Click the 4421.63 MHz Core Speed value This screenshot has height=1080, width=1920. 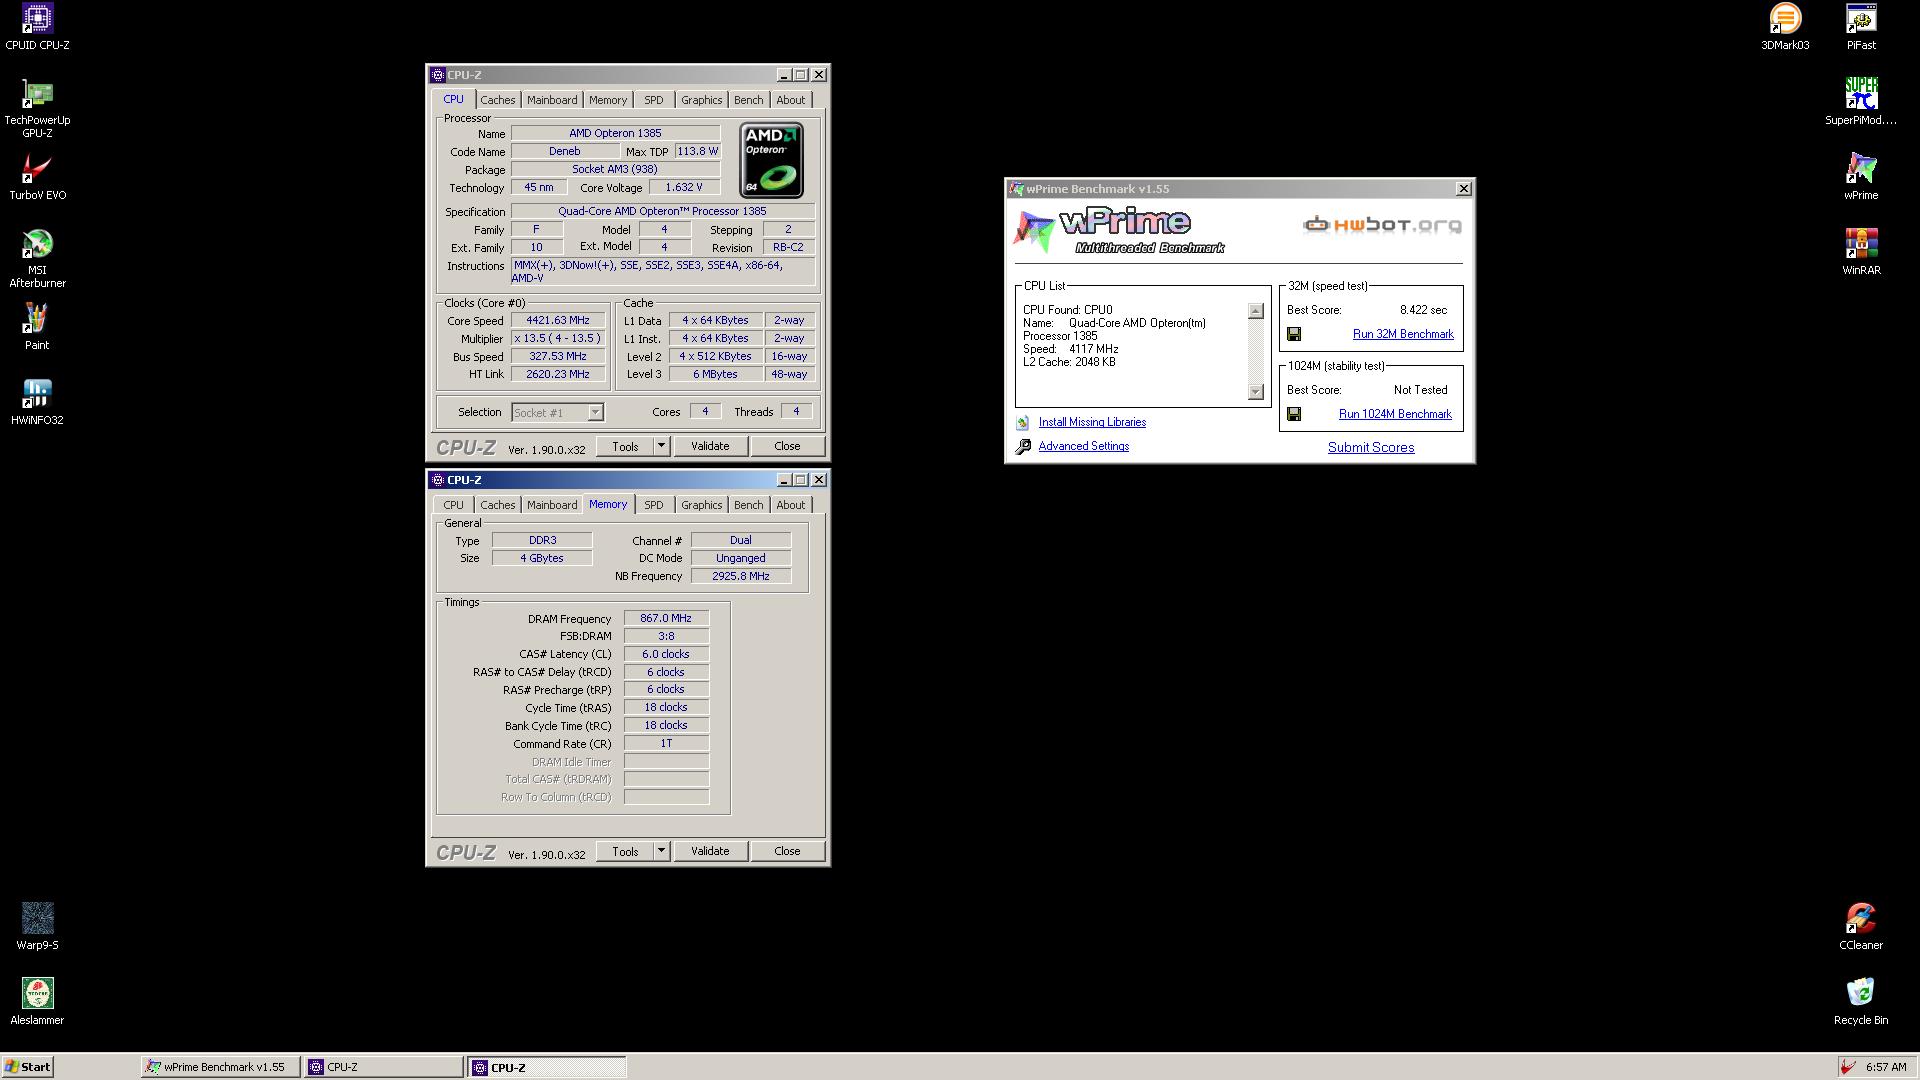557,320
